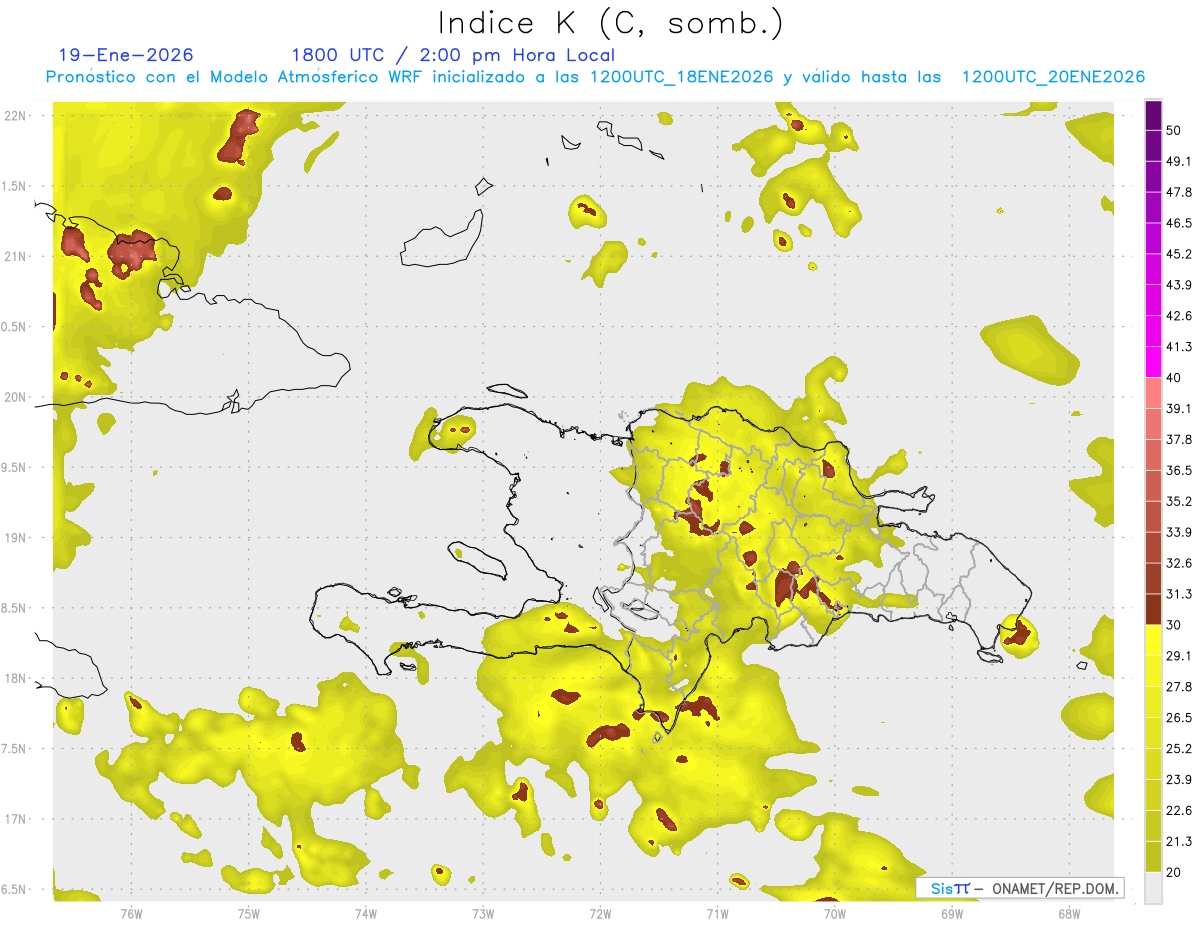This screenshot has width=1200, height=927.
Task: Click the colorbar label "25.2"
Action: [1179, 748]
